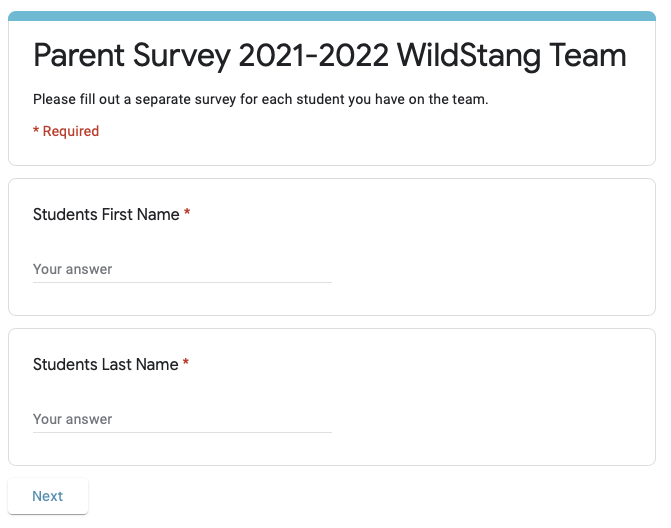
Task: Click the red asterisk beside Students Last Name
Action: (x=186, y=364)
